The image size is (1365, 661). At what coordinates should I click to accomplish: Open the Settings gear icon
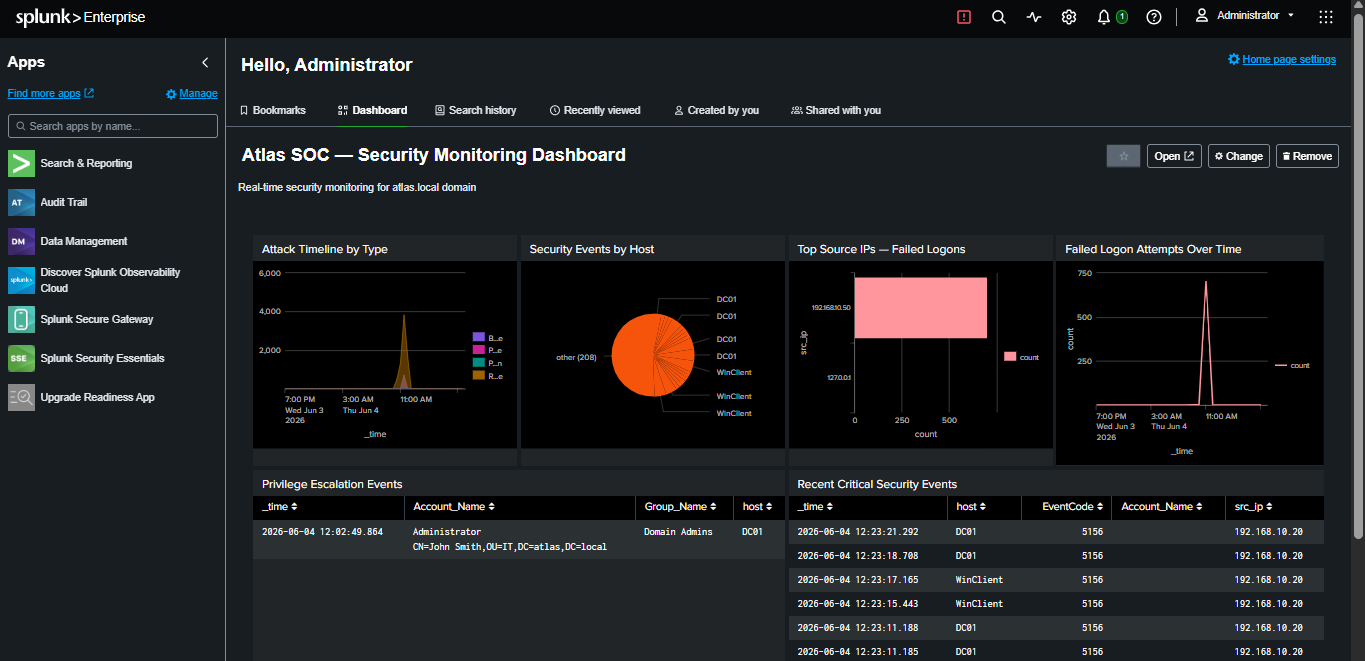1069,17
